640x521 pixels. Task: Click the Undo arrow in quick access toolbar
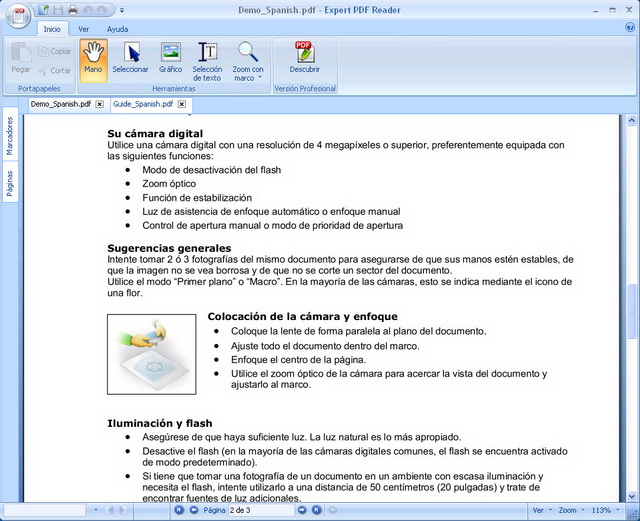pyautogui.click(x=88, y=10)
